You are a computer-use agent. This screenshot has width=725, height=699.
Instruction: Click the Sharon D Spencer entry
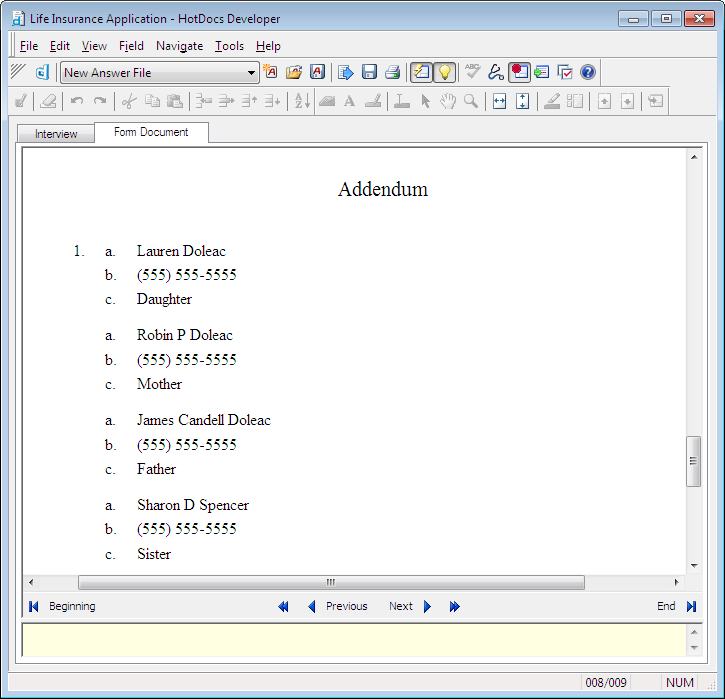(193, 505)
